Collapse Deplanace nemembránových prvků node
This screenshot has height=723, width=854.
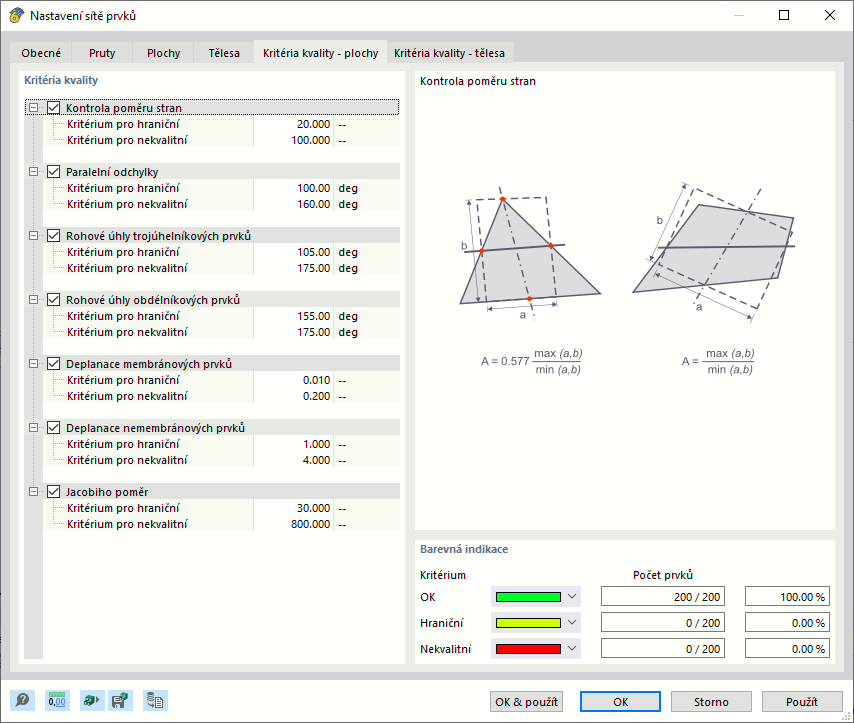click(33, 428)
